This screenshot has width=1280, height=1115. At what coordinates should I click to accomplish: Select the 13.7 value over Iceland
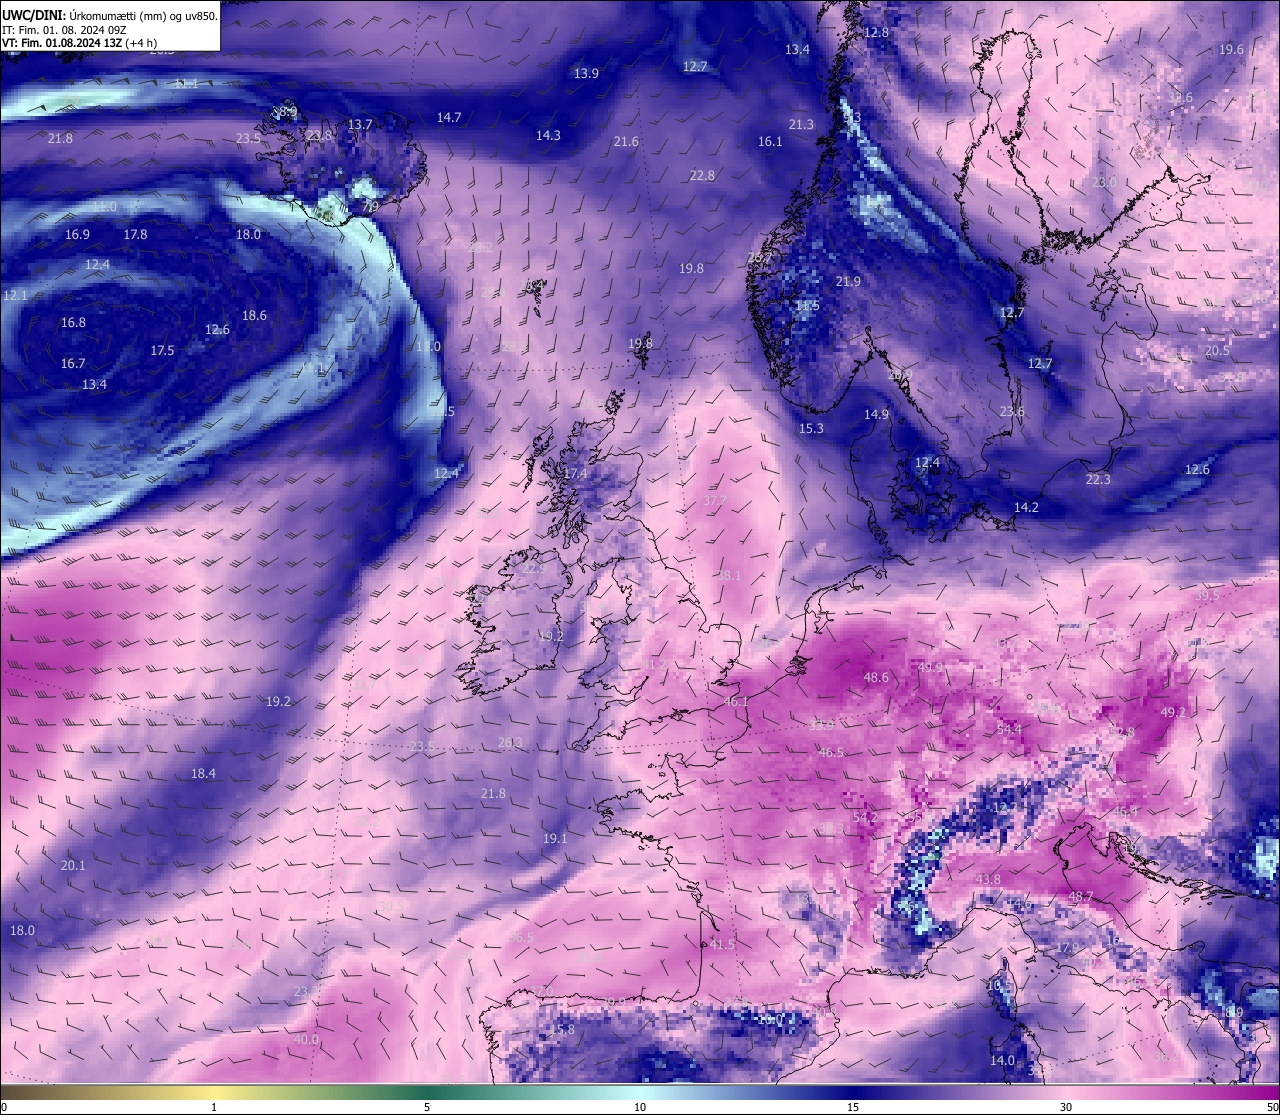tap(360, 124)
